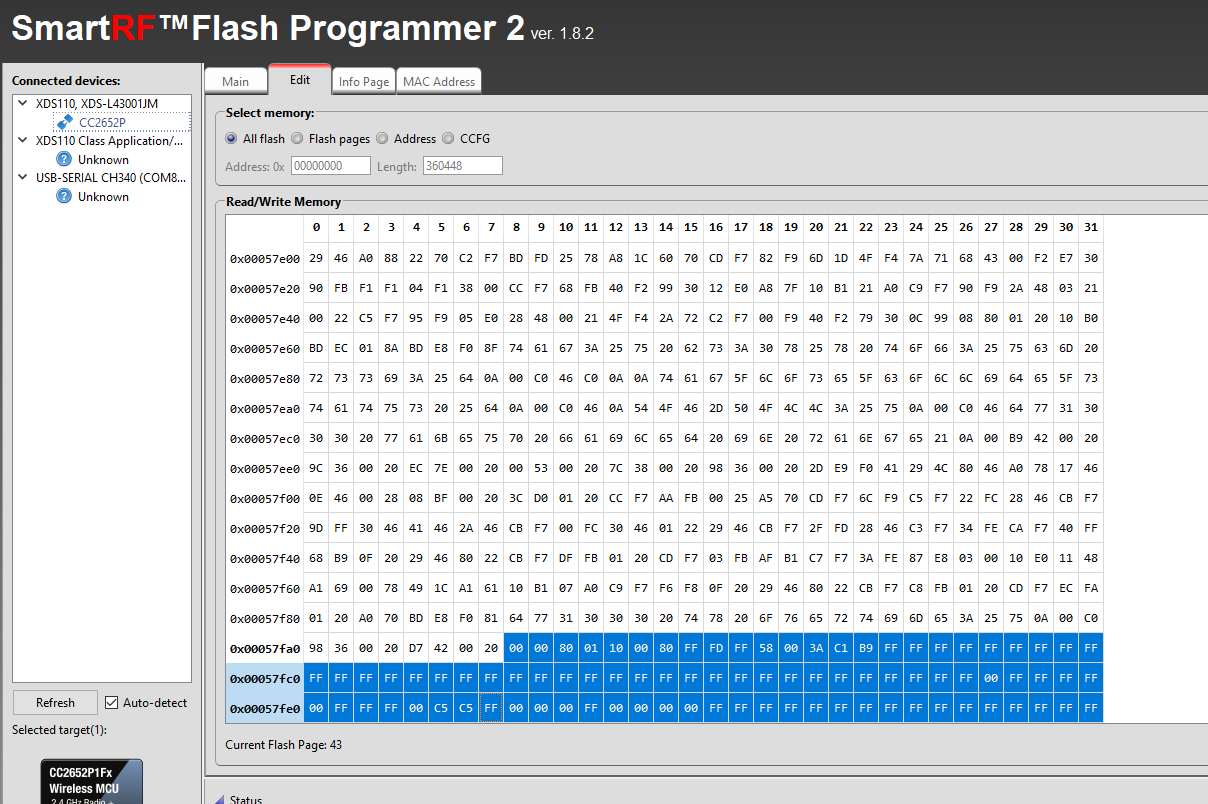Toggle the Auto-detect checkbox
Viewport: 1208px width, 804px height.
(111, 703)
